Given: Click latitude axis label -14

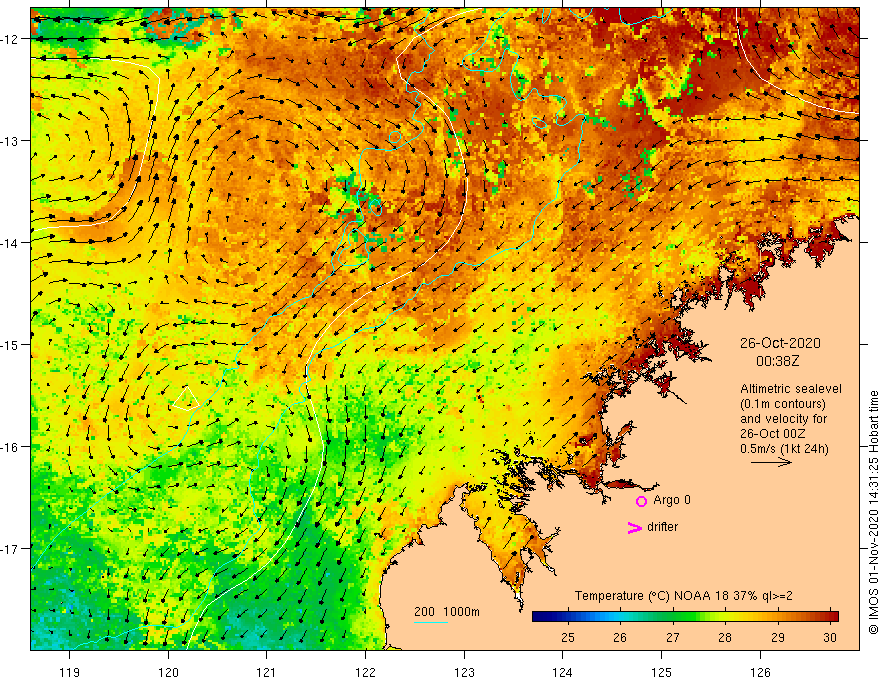Looking at the screenshot, I should [10, 243].
